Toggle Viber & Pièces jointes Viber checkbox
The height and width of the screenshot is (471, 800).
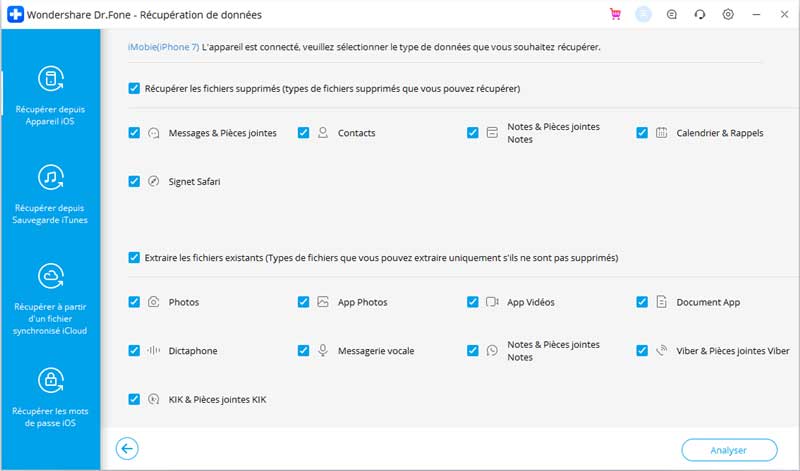(x=642, y=351)
